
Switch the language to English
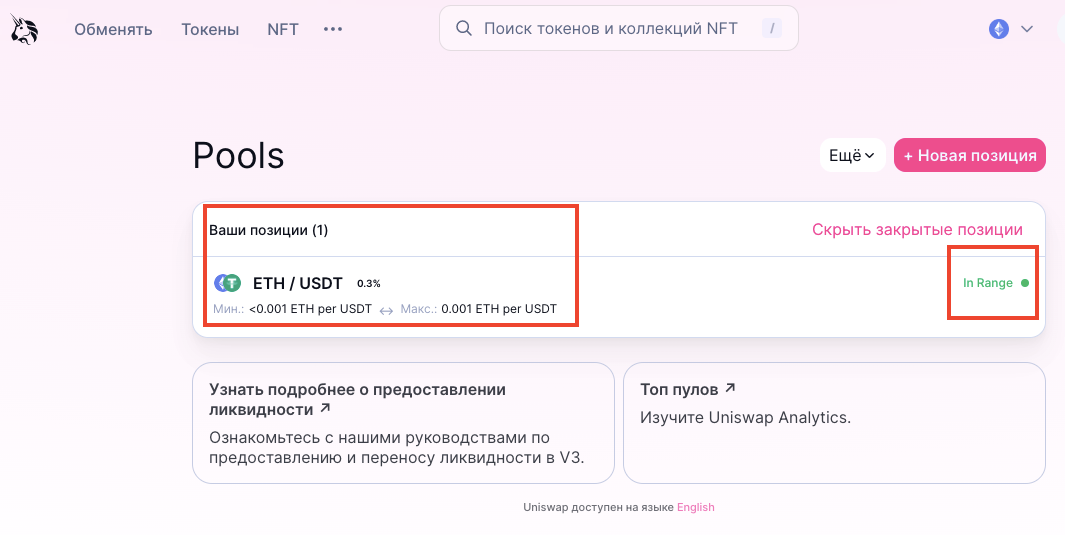(695, 507)
